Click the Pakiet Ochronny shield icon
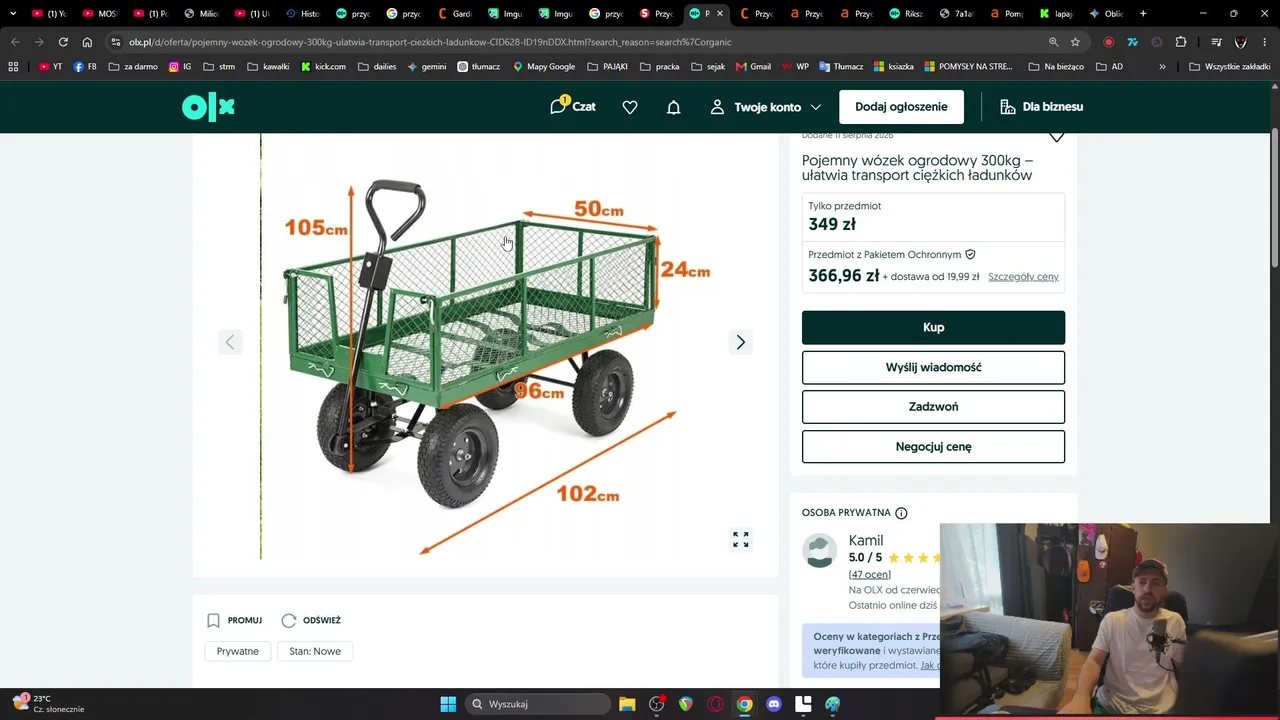Screen dimensions: 1280x720 [970, 255]
